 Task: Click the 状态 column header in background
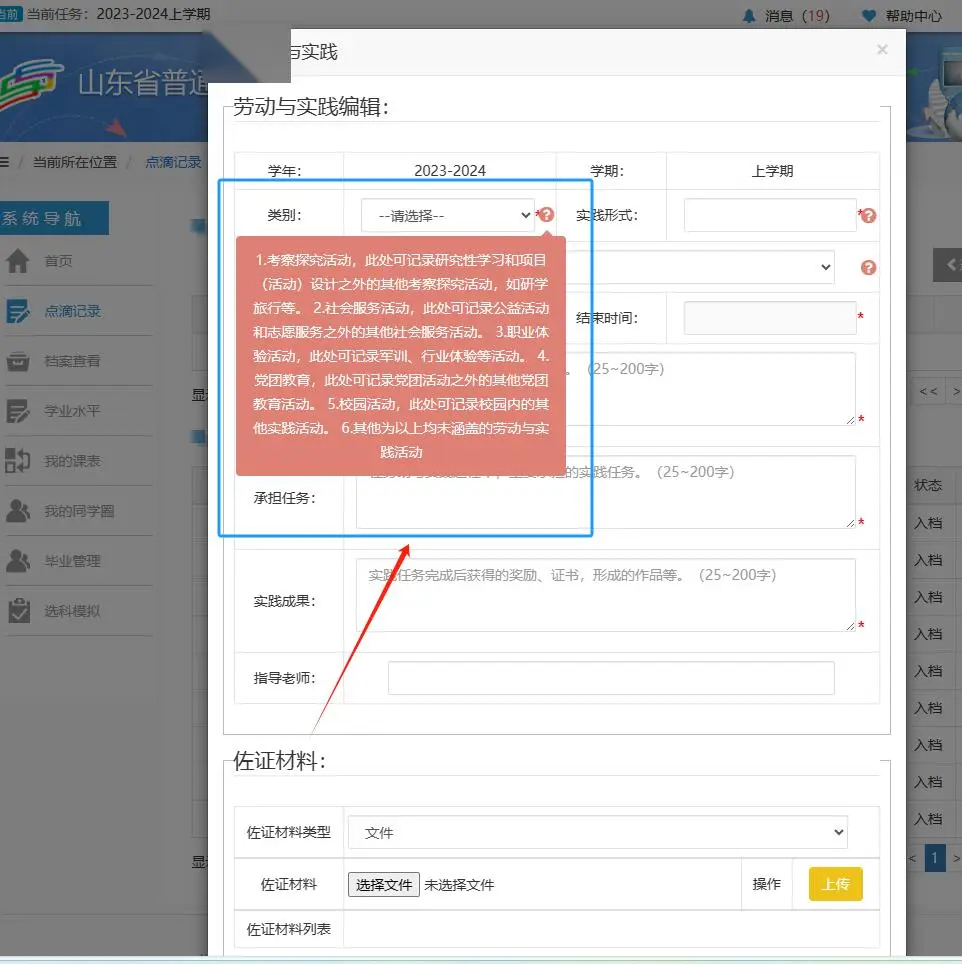pyautogui.click(x=928, y=485)
